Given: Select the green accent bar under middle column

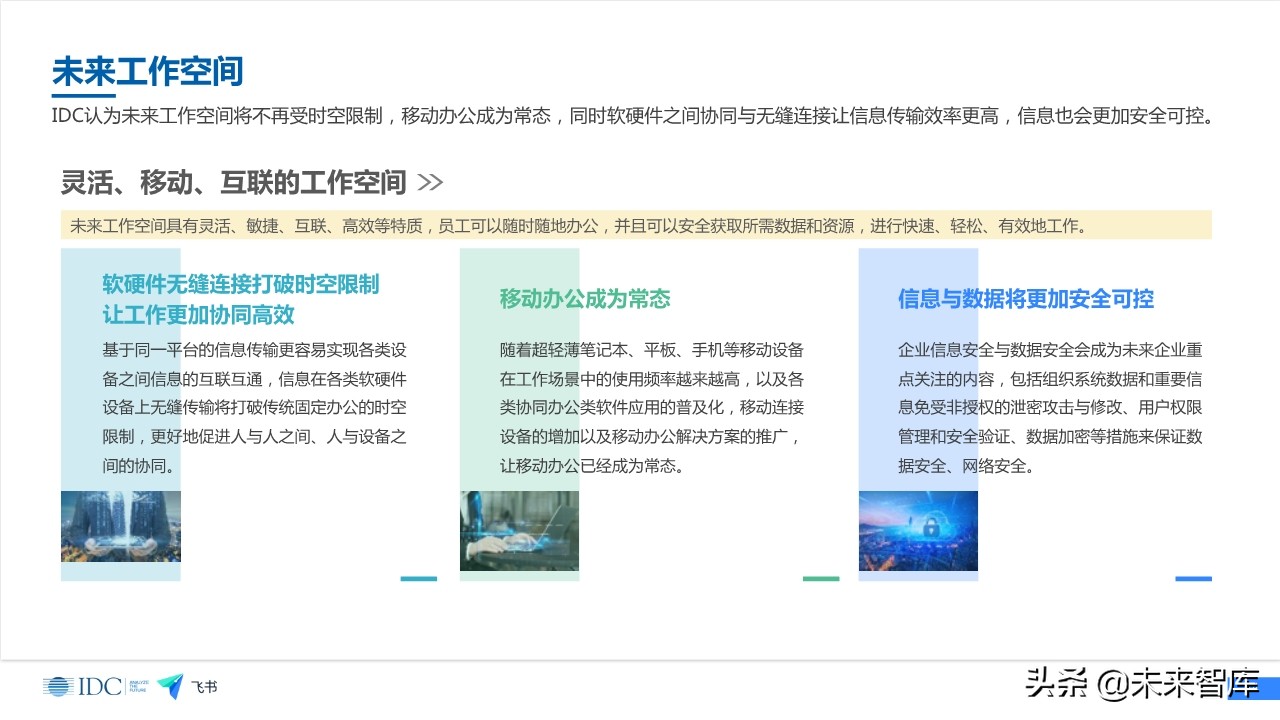Looking at the screenshot, I should click(x=819, y=578).
